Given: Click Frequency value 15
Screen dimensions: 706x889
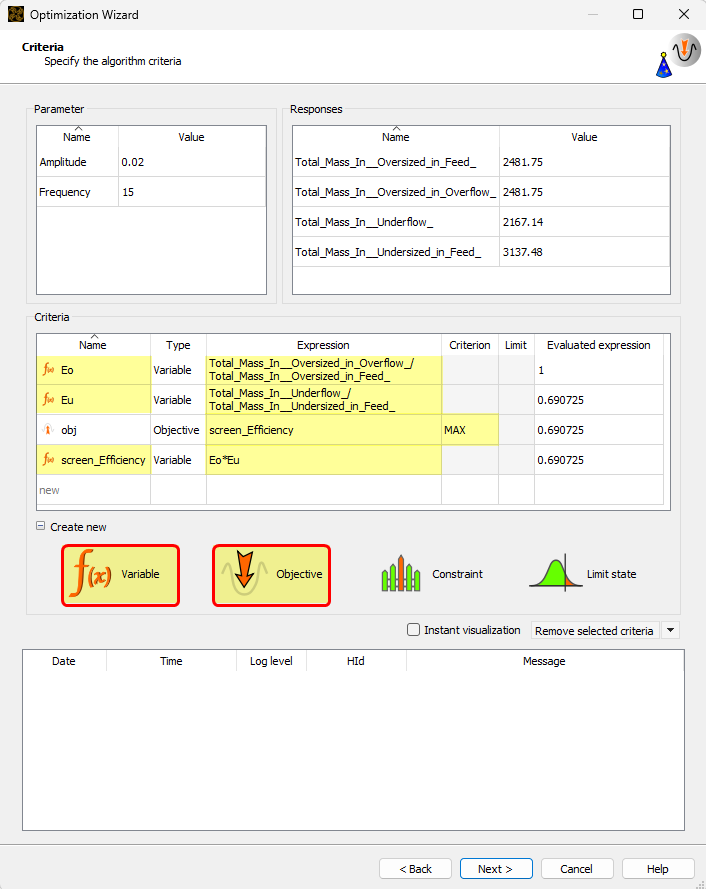Looking at the screenshot, I should [x=192, y=192].
